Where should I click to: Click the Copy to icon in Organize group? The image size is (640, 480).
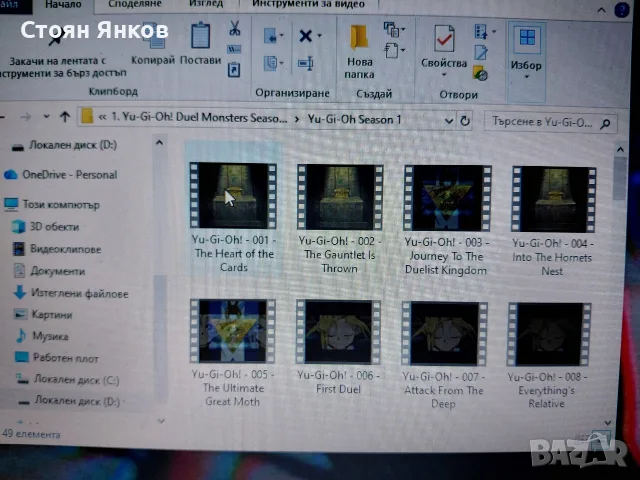coord(270,63)
